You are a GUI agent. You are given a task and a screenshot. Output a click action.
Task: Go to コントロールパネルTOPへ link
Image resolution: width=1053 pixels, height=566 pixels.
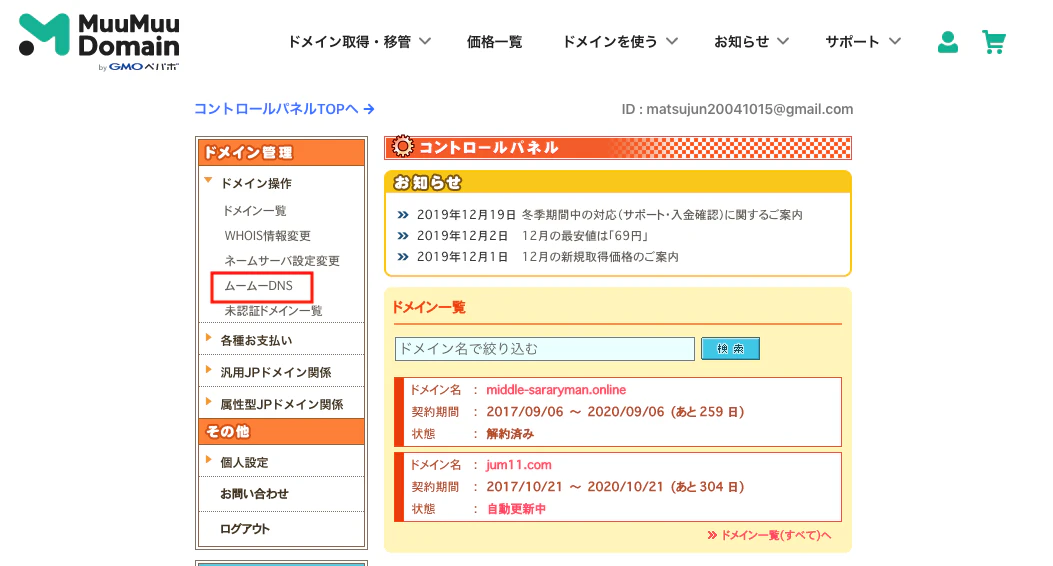coord(284,109)
